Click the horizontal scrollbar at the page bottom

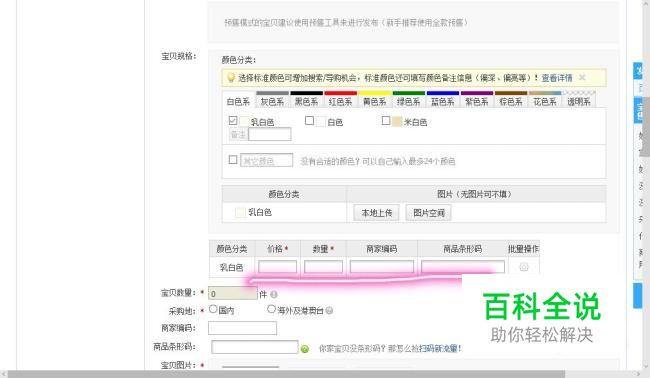click(x=286, y=374)
